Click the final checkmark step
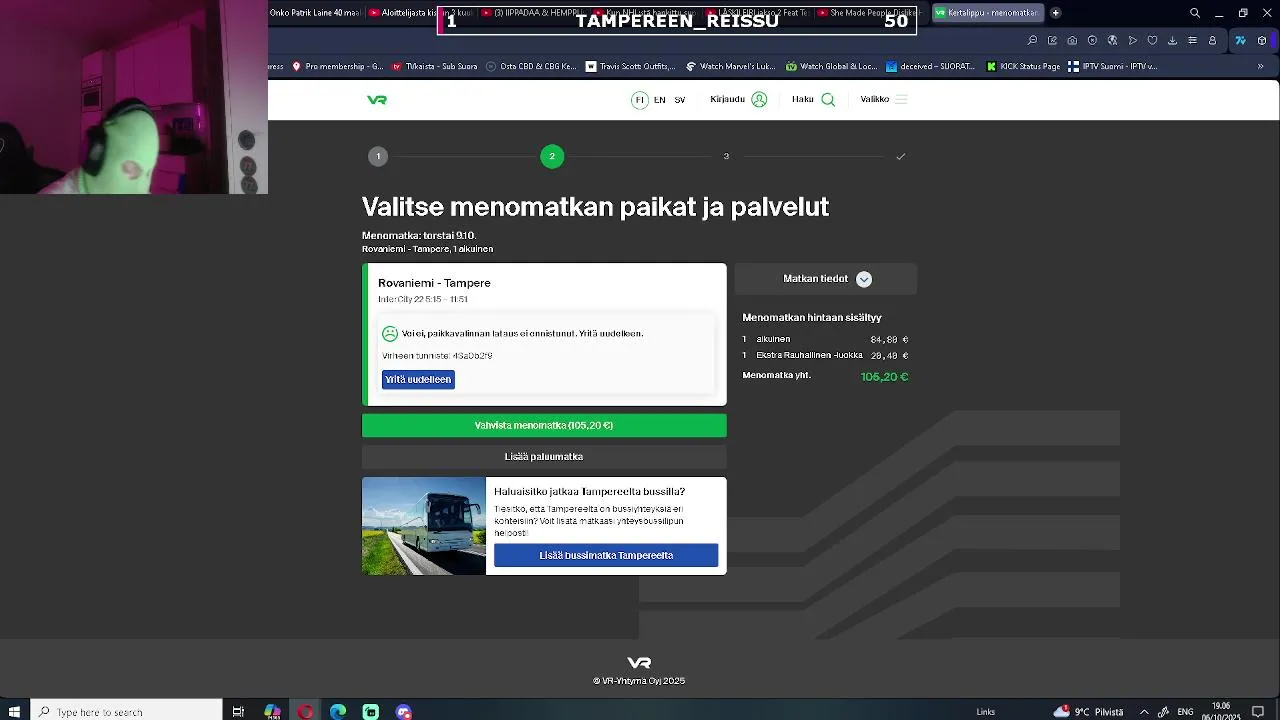The width and height of the screenshot is (1280, 720). (901, 157)
